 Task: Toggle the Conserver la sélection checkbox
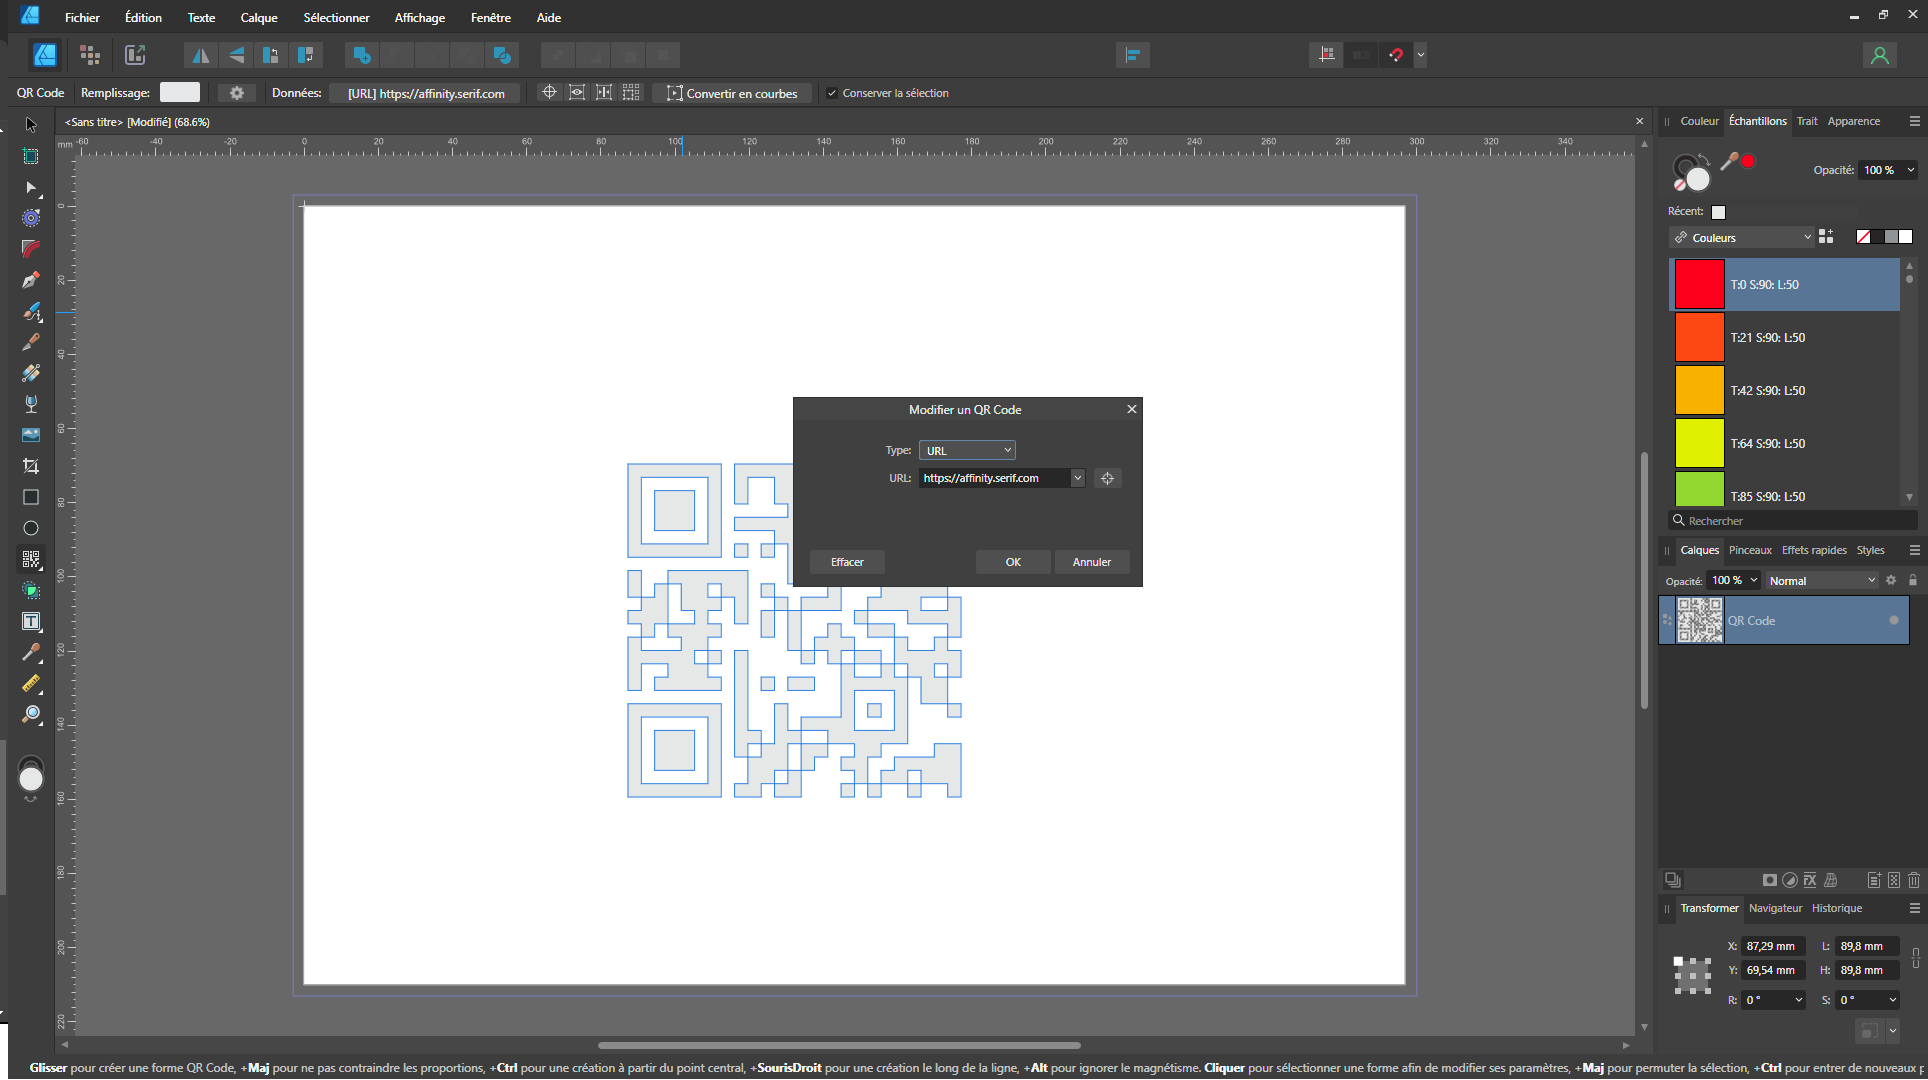832,93
